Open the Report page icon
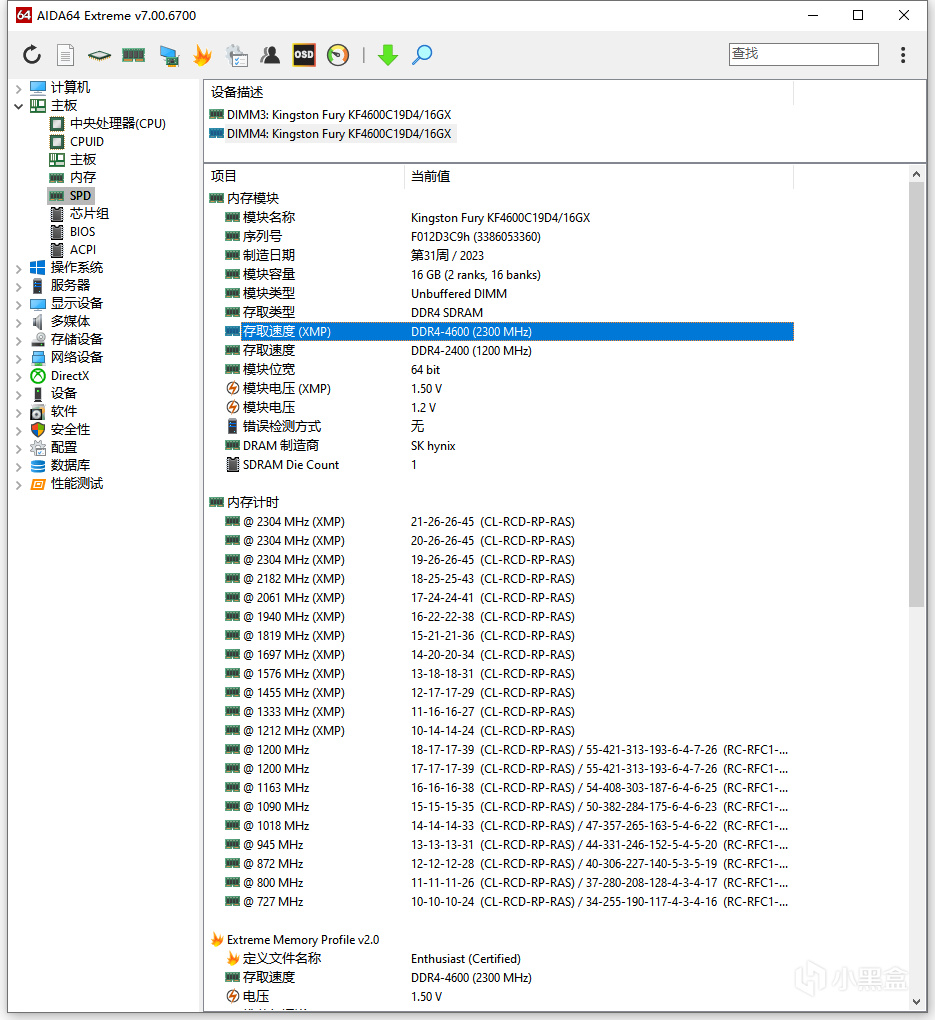Viewport: 935px width, 1020px height. click(x=66, y=55)
